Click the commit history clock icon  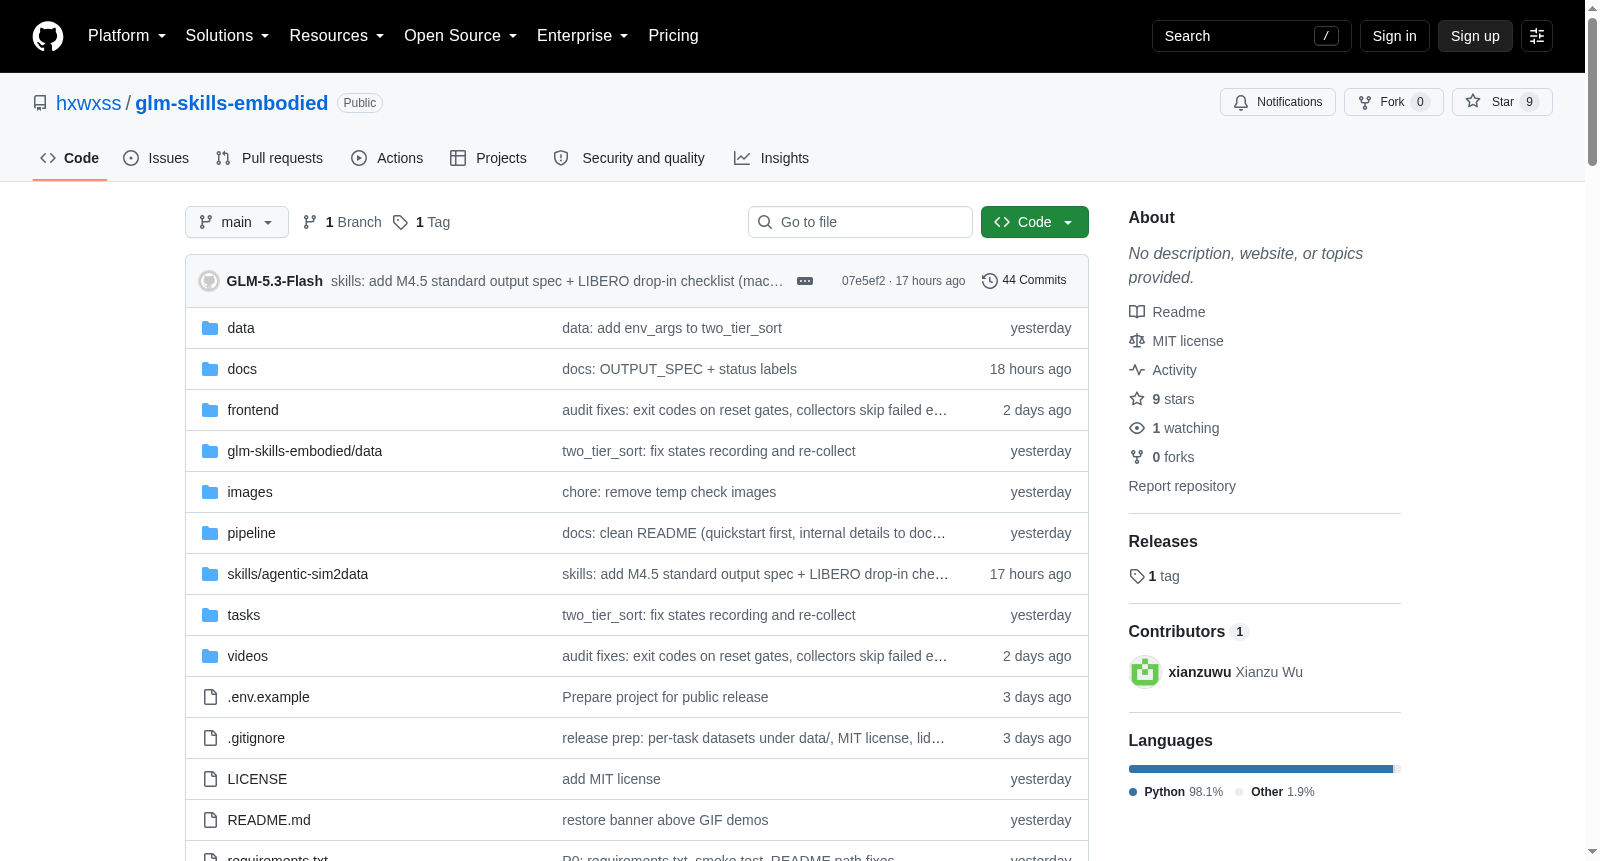coord(990,281)
